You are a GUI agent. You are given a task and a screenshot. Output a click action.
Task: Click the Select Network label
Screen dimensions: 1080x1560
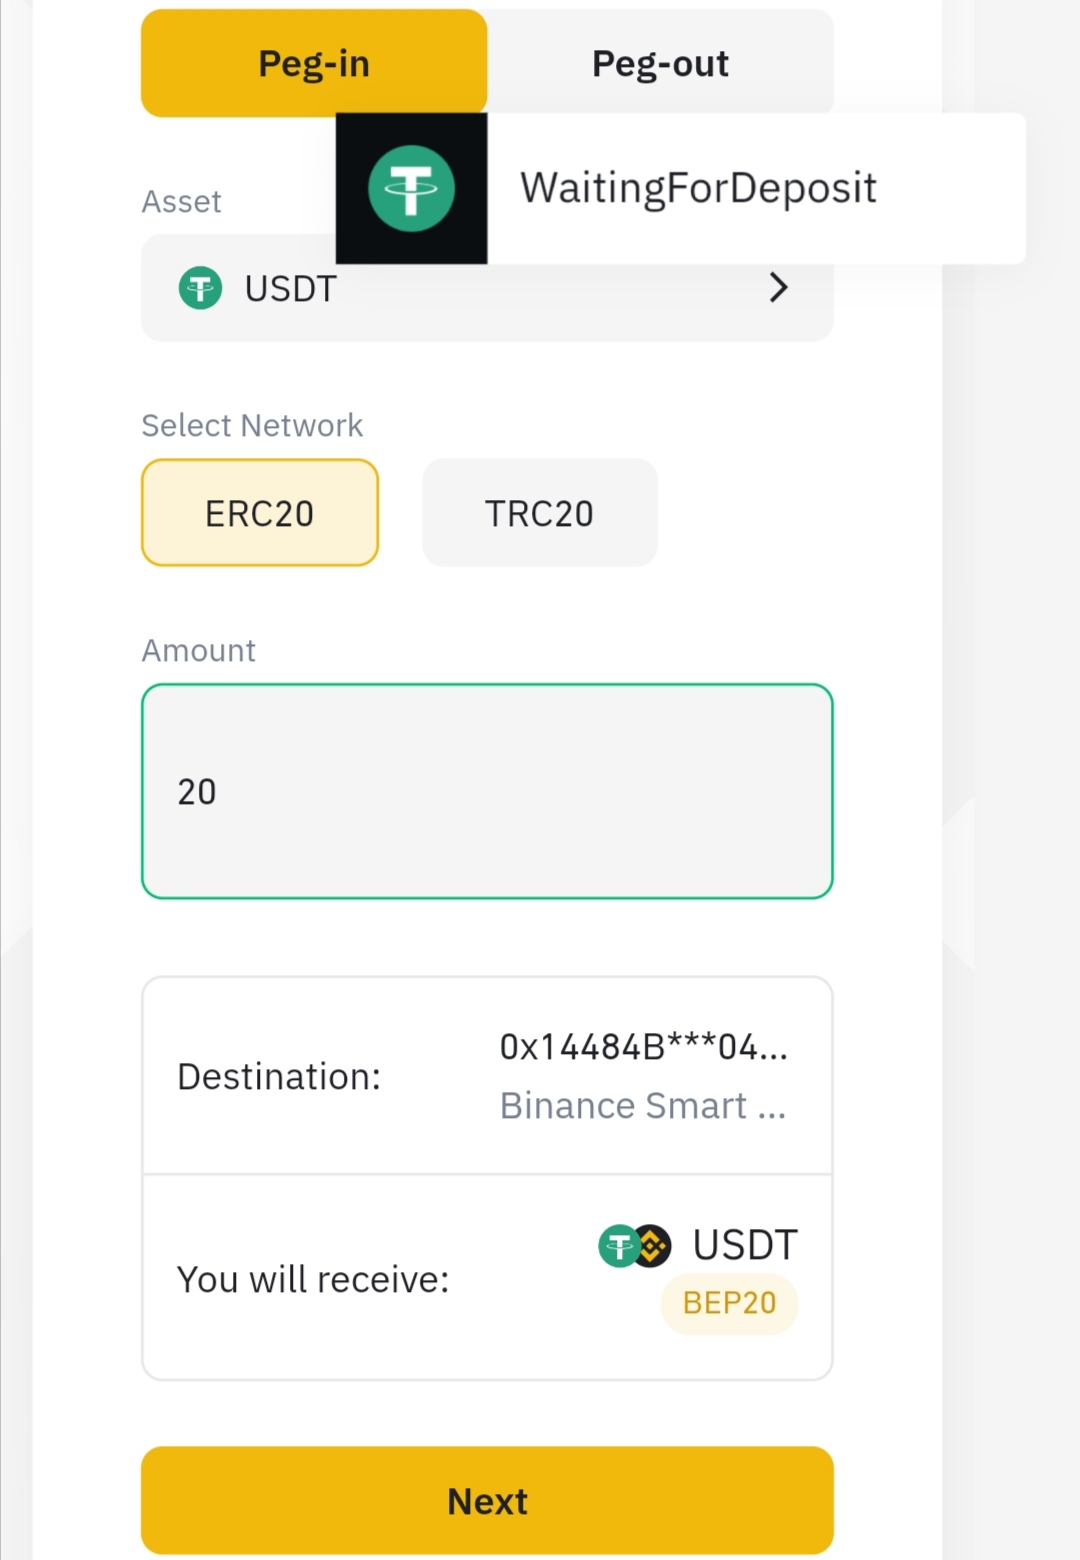coord(252,426)
